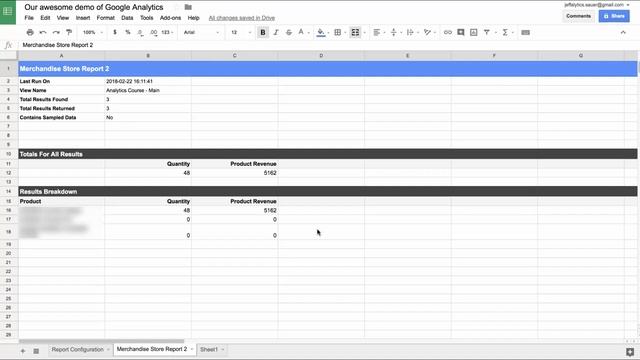The image size is (640, 360).
Task: Open the Tools menu
Action: (x=147, y=18)
